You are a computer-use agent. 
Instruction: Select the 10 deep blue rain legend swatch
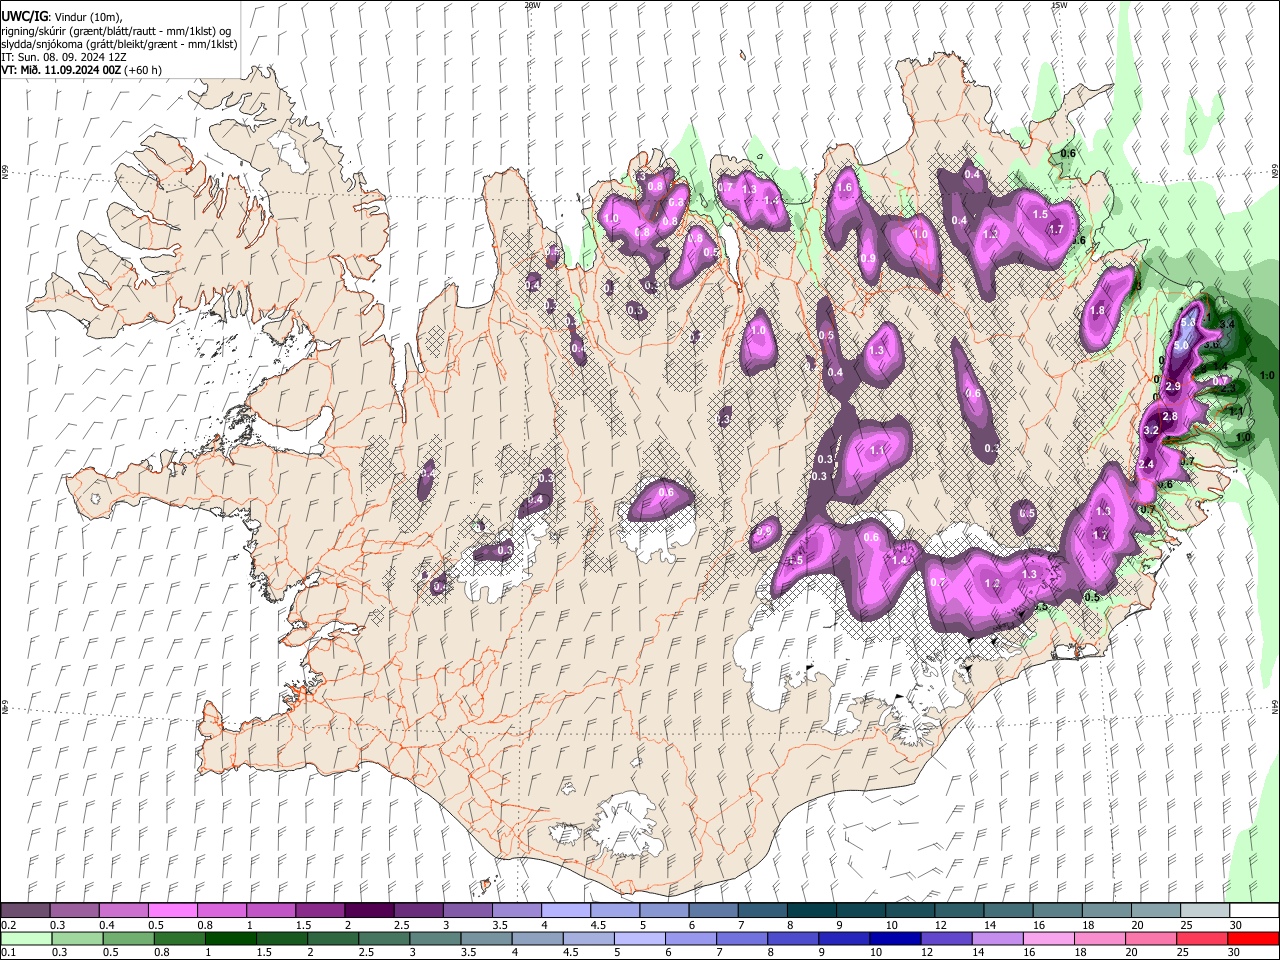894,938
